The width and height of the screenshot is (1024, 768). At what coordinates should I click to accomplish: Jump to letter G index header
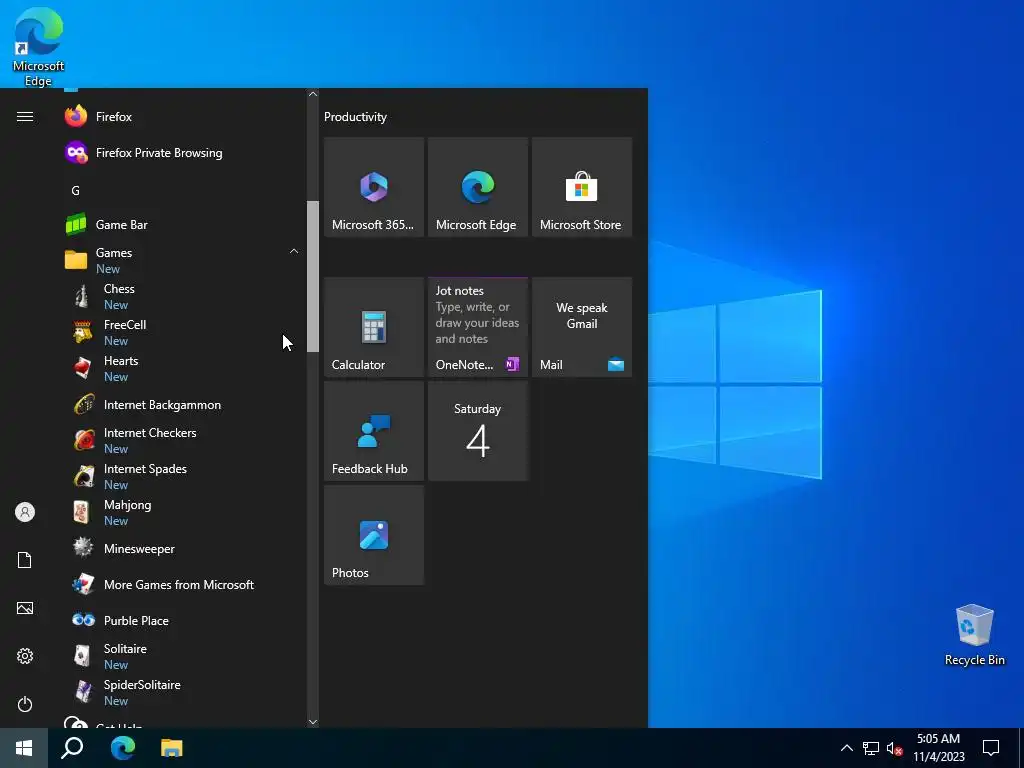coord(75,191)
